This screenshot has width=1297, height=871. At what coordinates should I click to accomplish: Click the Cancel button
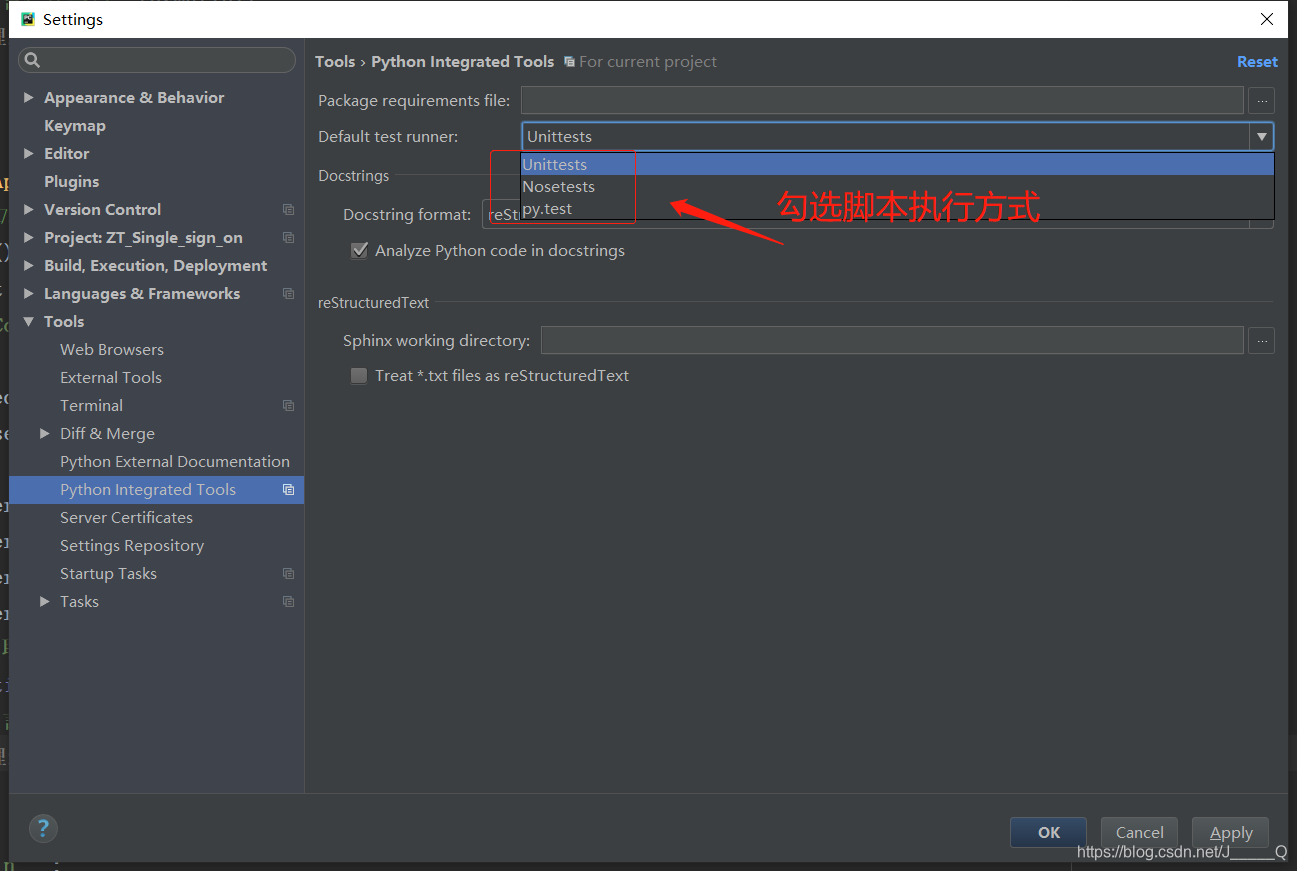(1140, 832)
